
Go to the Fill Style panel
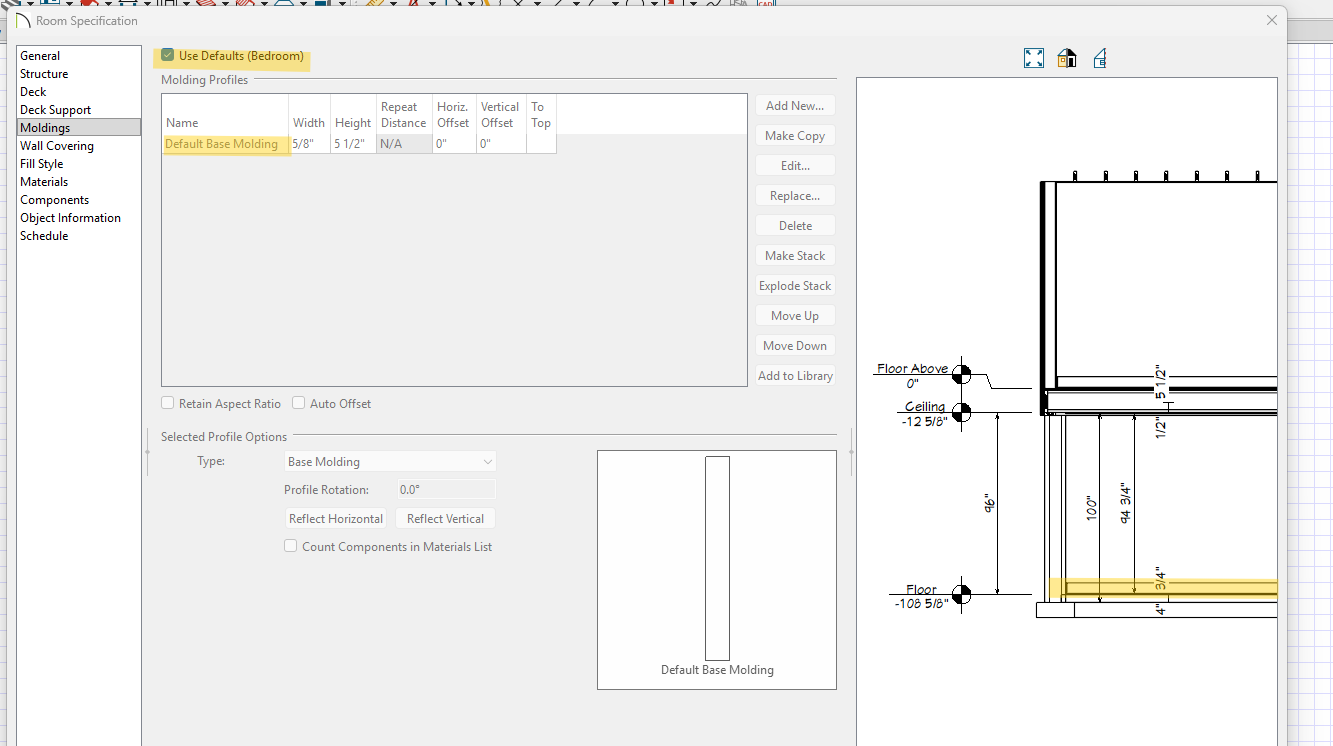tap(42, 164)
